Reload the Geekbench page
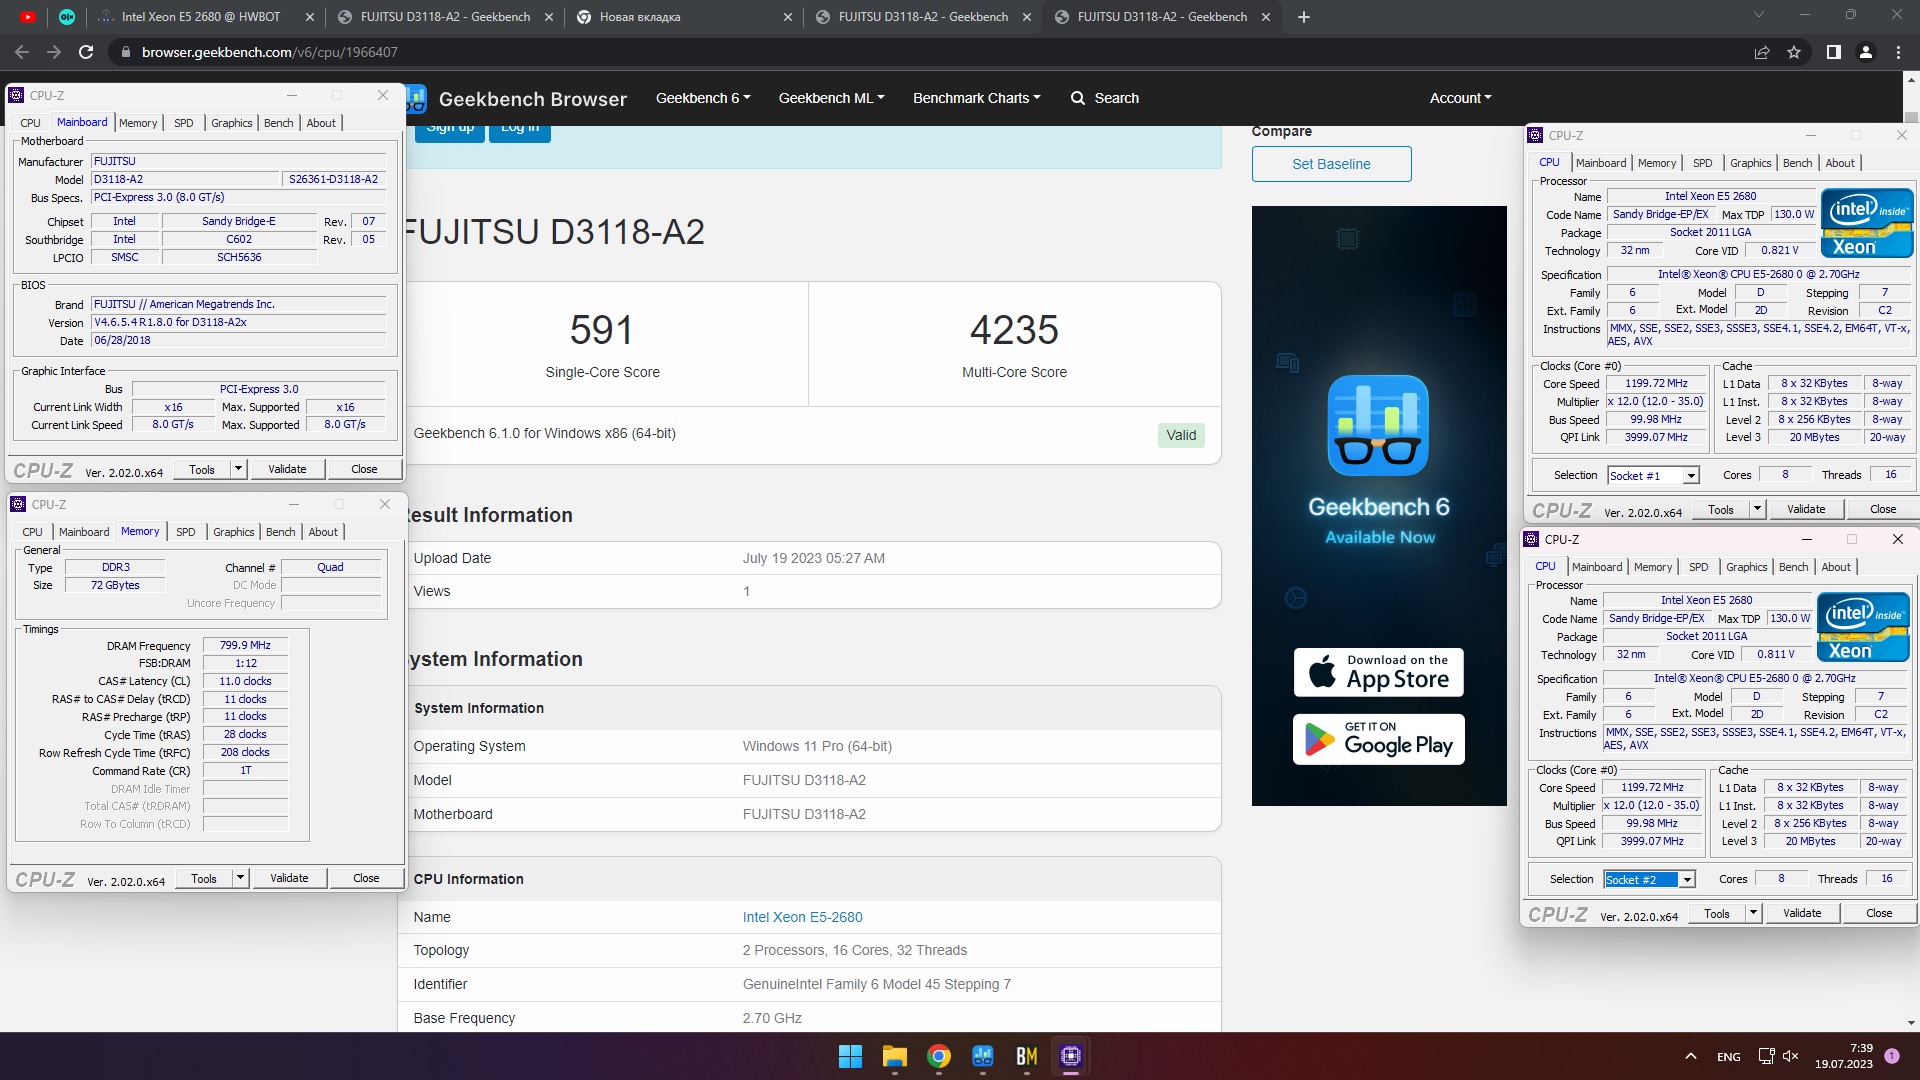 [86, 52]
